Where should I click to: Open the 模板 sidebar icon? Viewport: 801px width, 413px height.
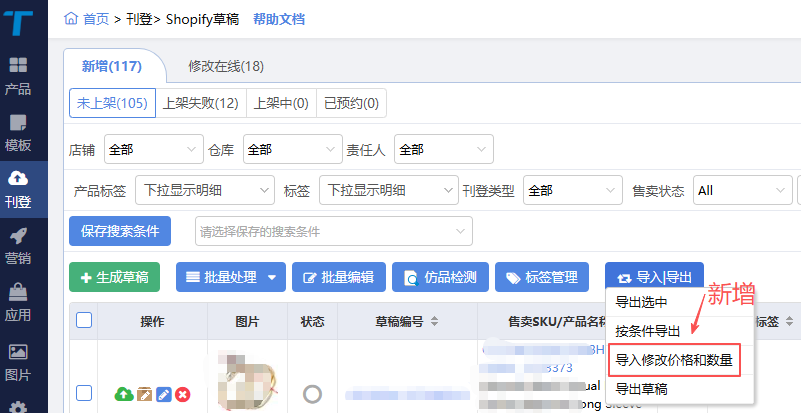point(18,132)
